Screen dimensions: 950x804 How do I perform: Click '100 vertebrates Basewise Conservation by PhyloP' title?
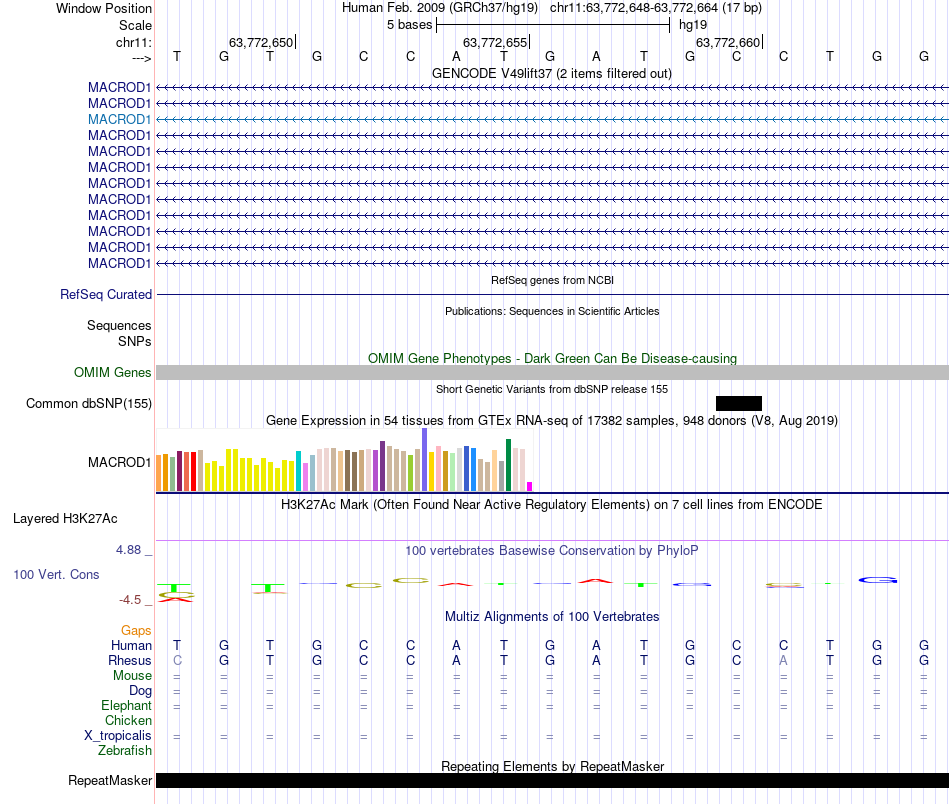click(x=551, y=551)
